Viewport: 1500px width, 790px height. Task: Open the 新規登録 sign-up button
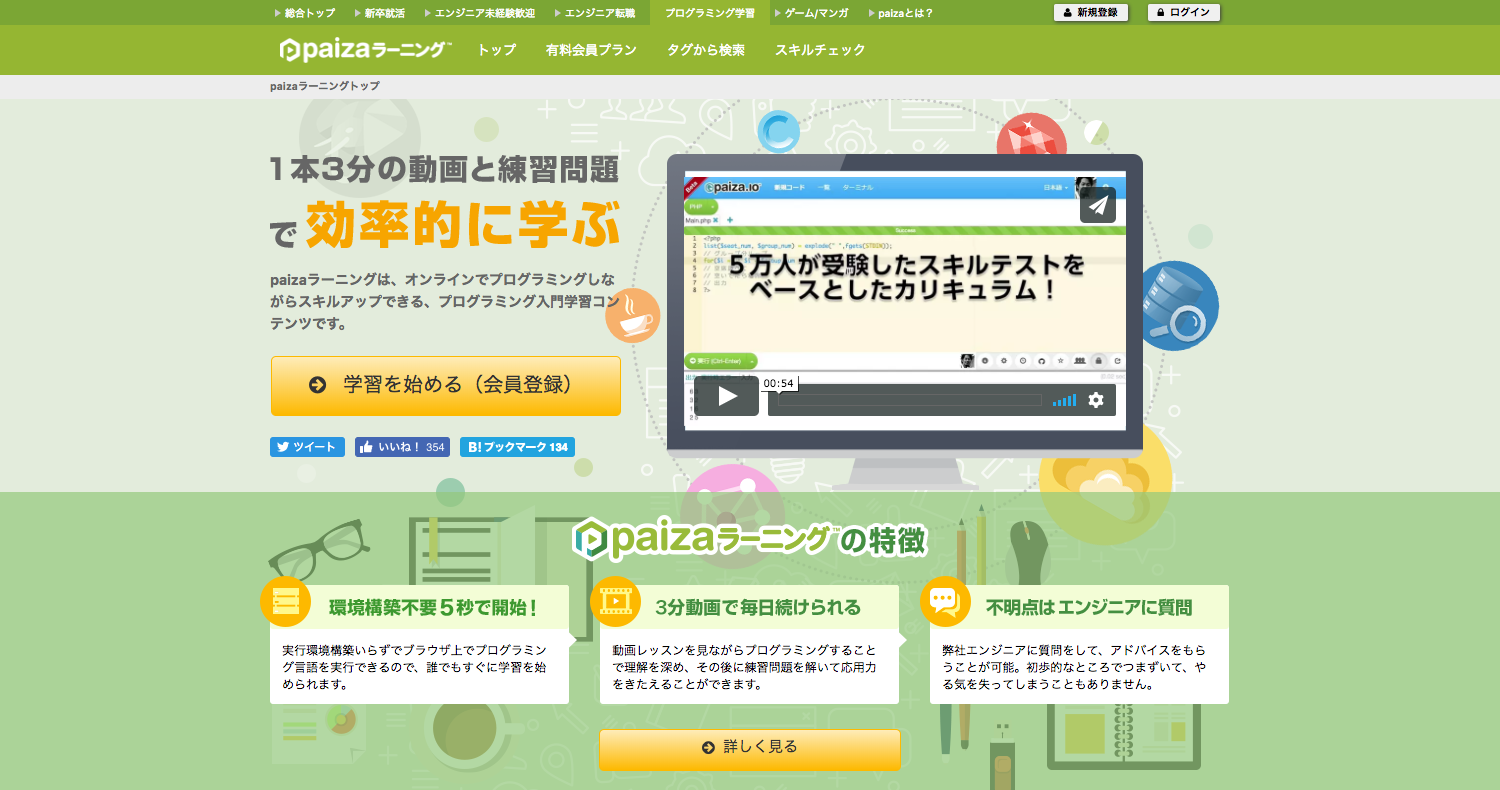click(x=1091, y=13)
